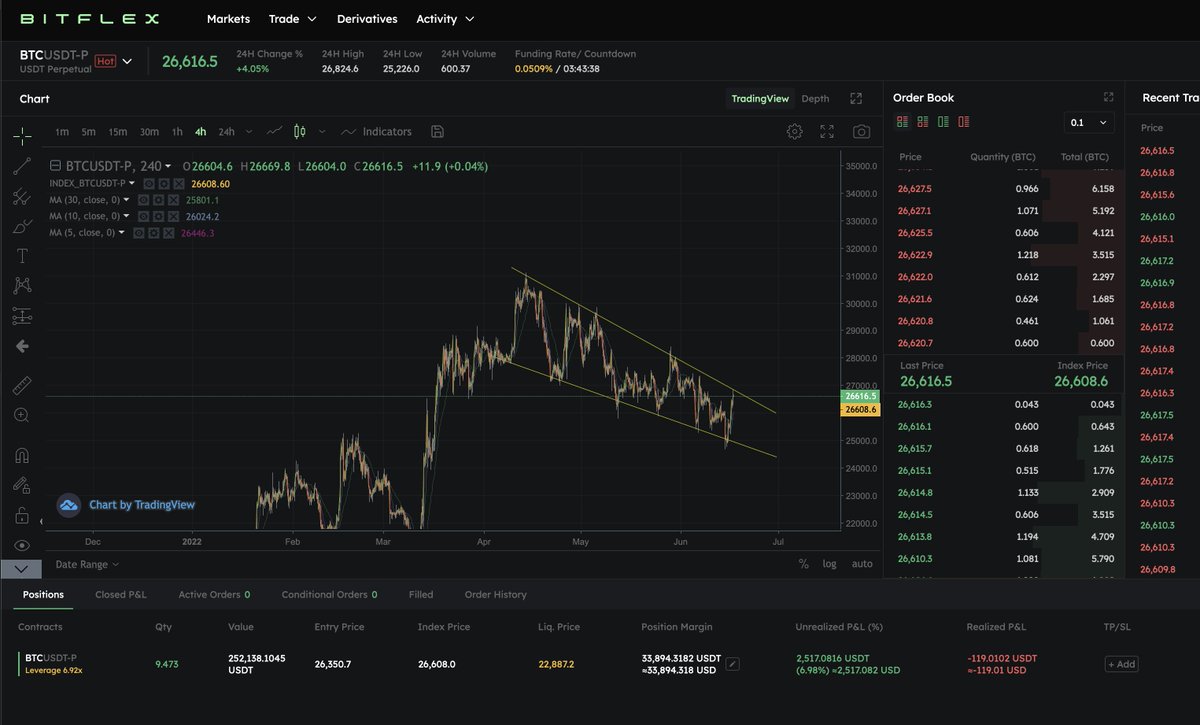Select the Text annotation tool

coord(22,256)
